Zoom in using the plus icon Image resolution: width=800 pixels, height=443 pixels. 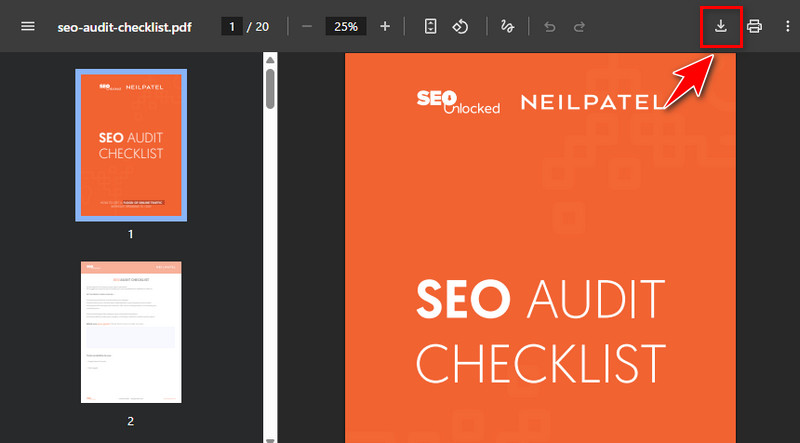point(385,26)
